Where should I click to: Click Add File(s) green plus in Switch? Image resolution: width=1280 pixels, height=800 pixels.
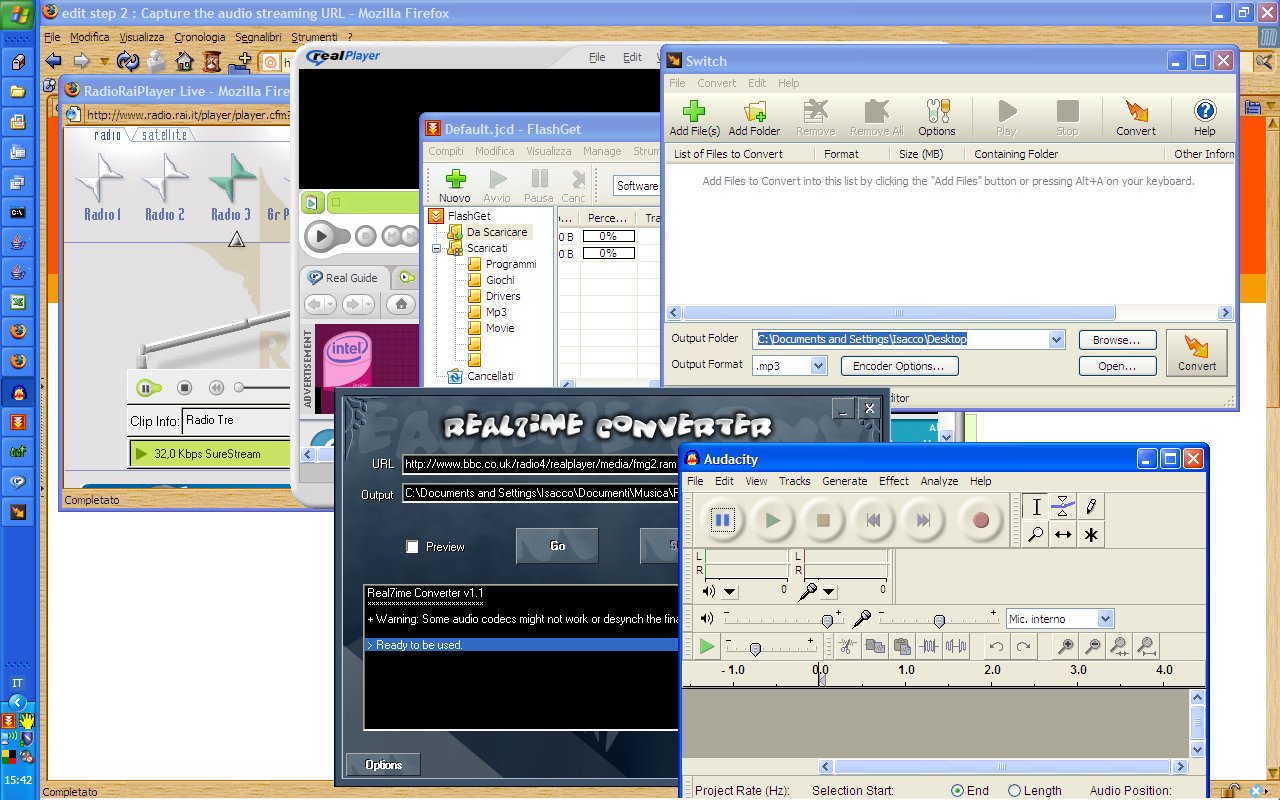tap(694, 118)
